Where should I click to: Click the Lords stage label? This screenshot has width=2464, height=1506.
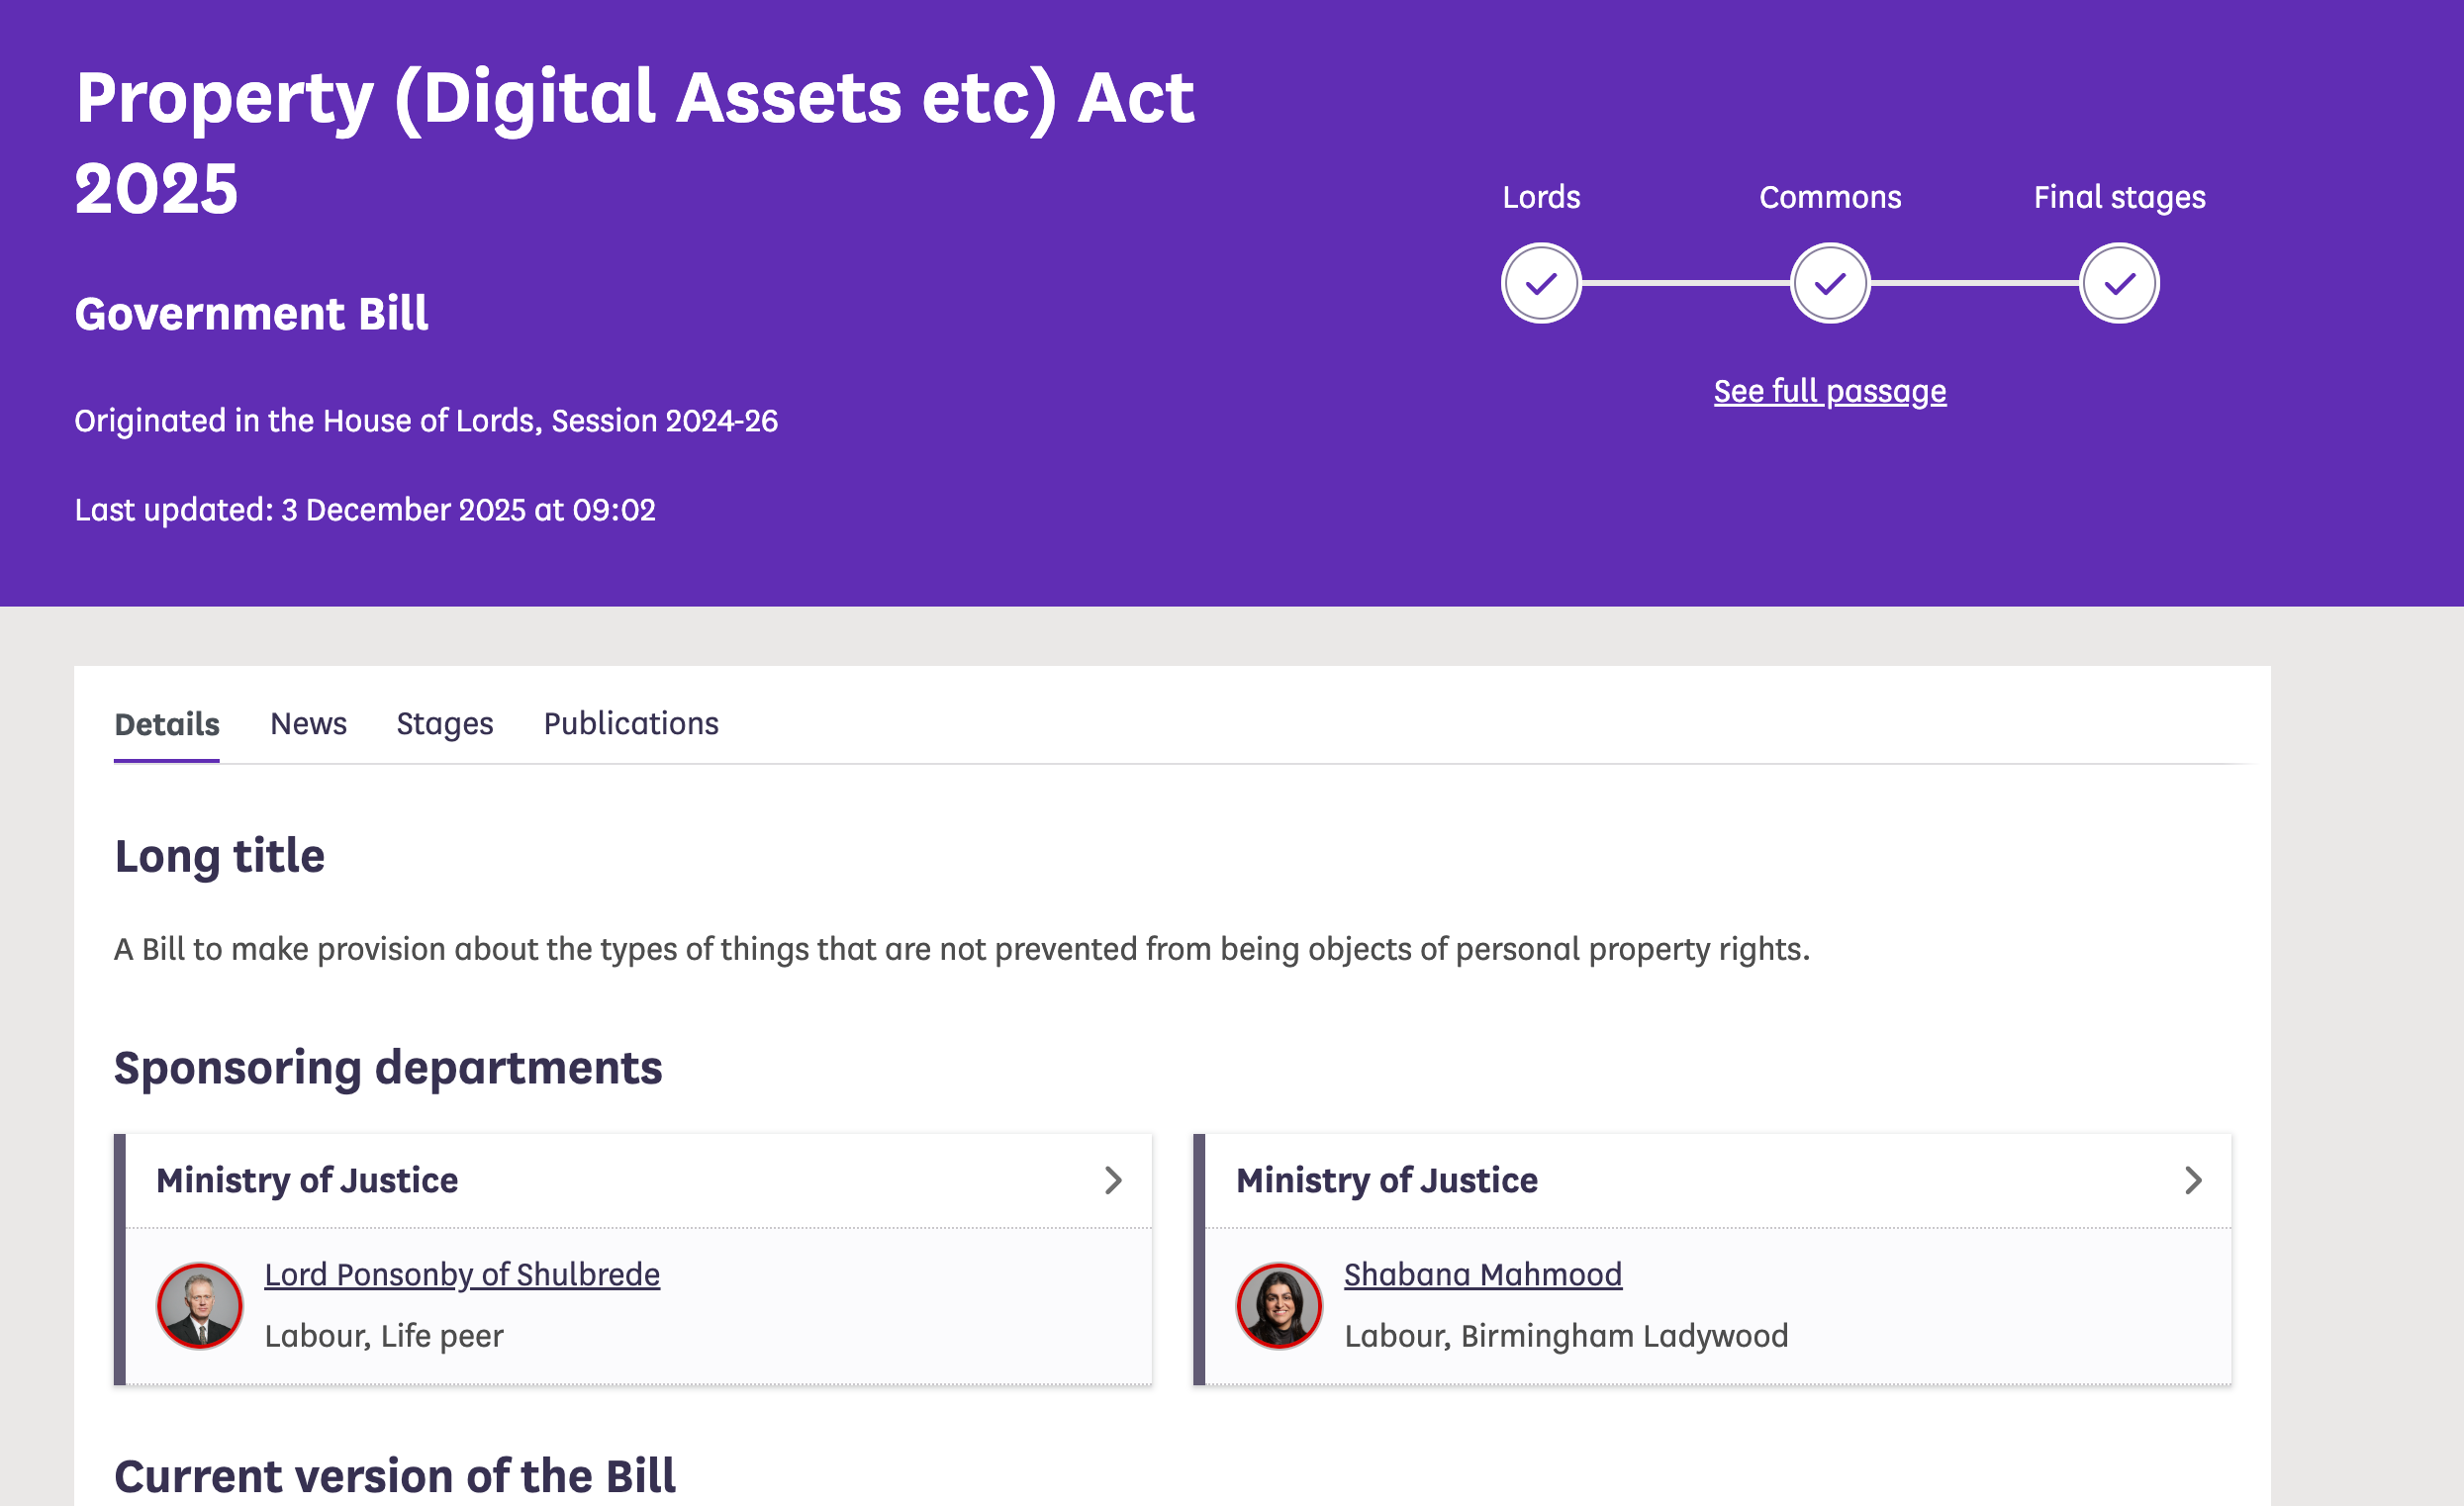coord(1540,197)
